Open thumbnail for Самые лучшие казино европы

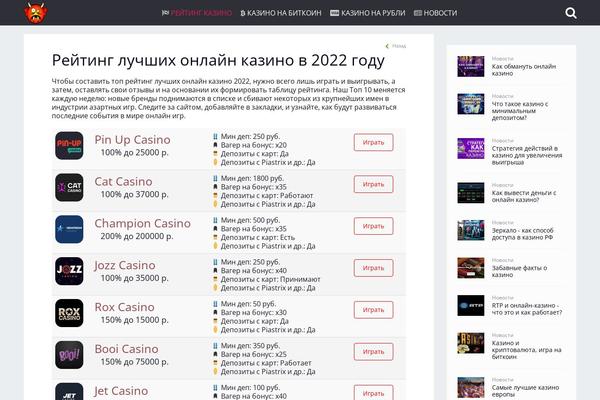tap(471, 387)
